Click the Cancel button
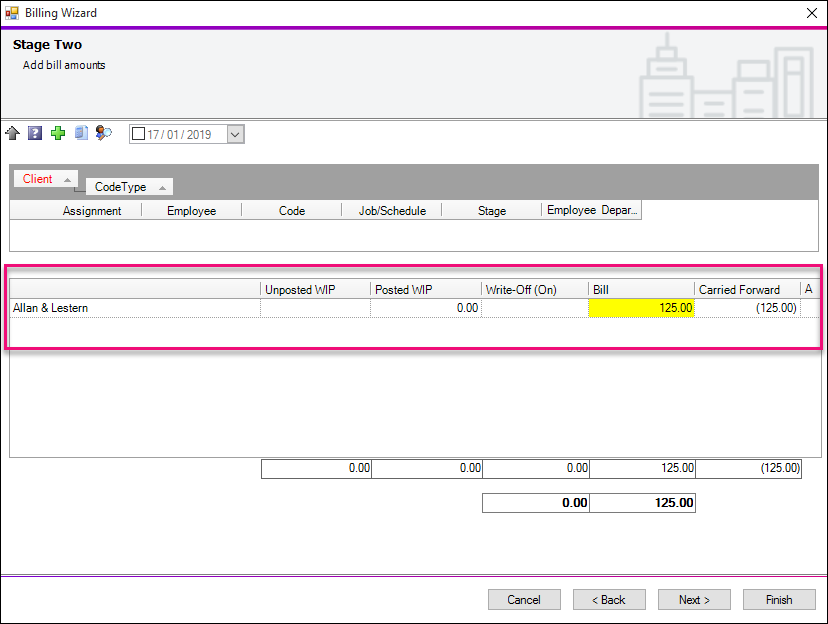Image resolution: width=828 pixels, height=624 pixels. click(524, 600)
